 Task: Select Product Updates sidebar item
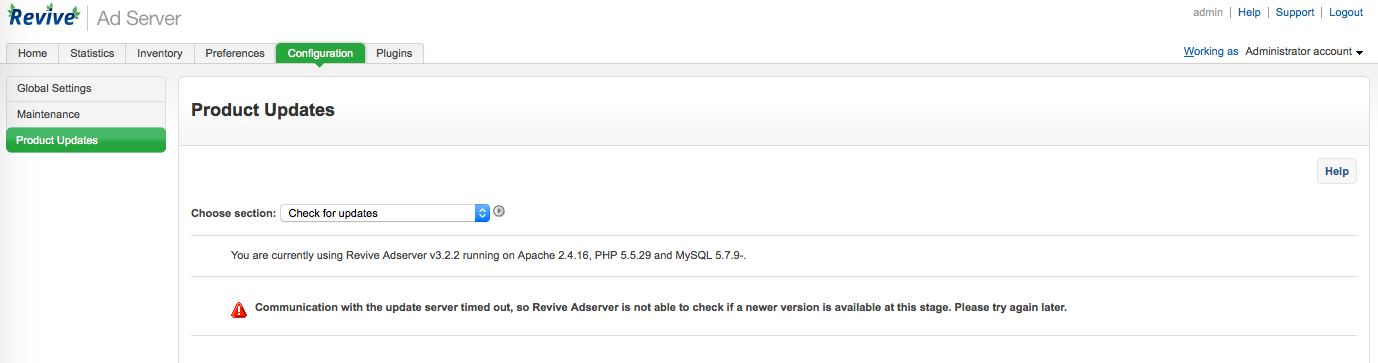tap(86, 140)
